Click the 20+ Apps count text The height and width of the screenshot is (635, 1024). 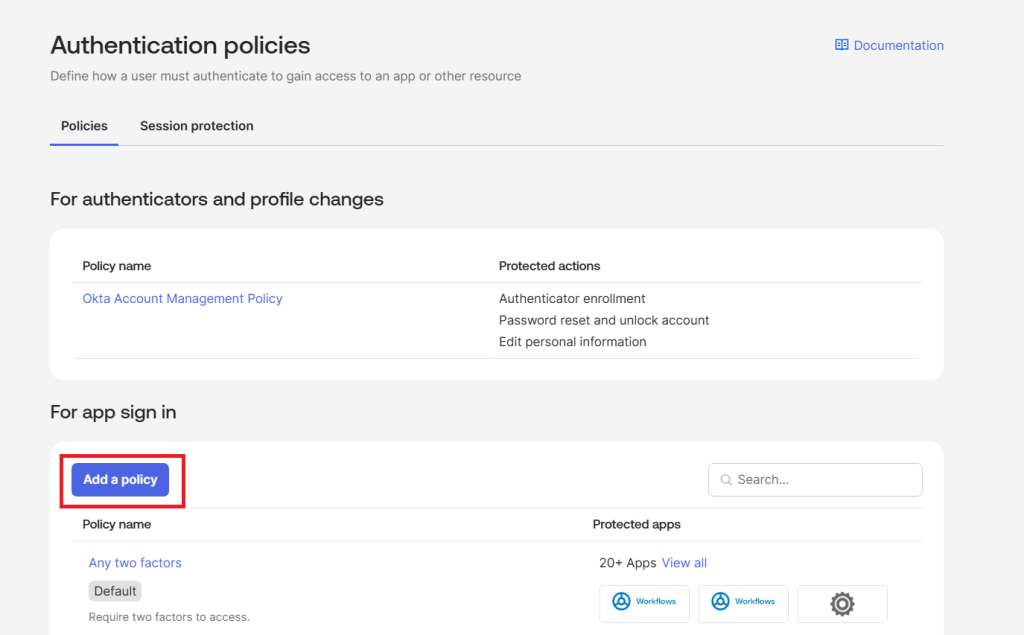pyautogui.click(x=627, y=563)
